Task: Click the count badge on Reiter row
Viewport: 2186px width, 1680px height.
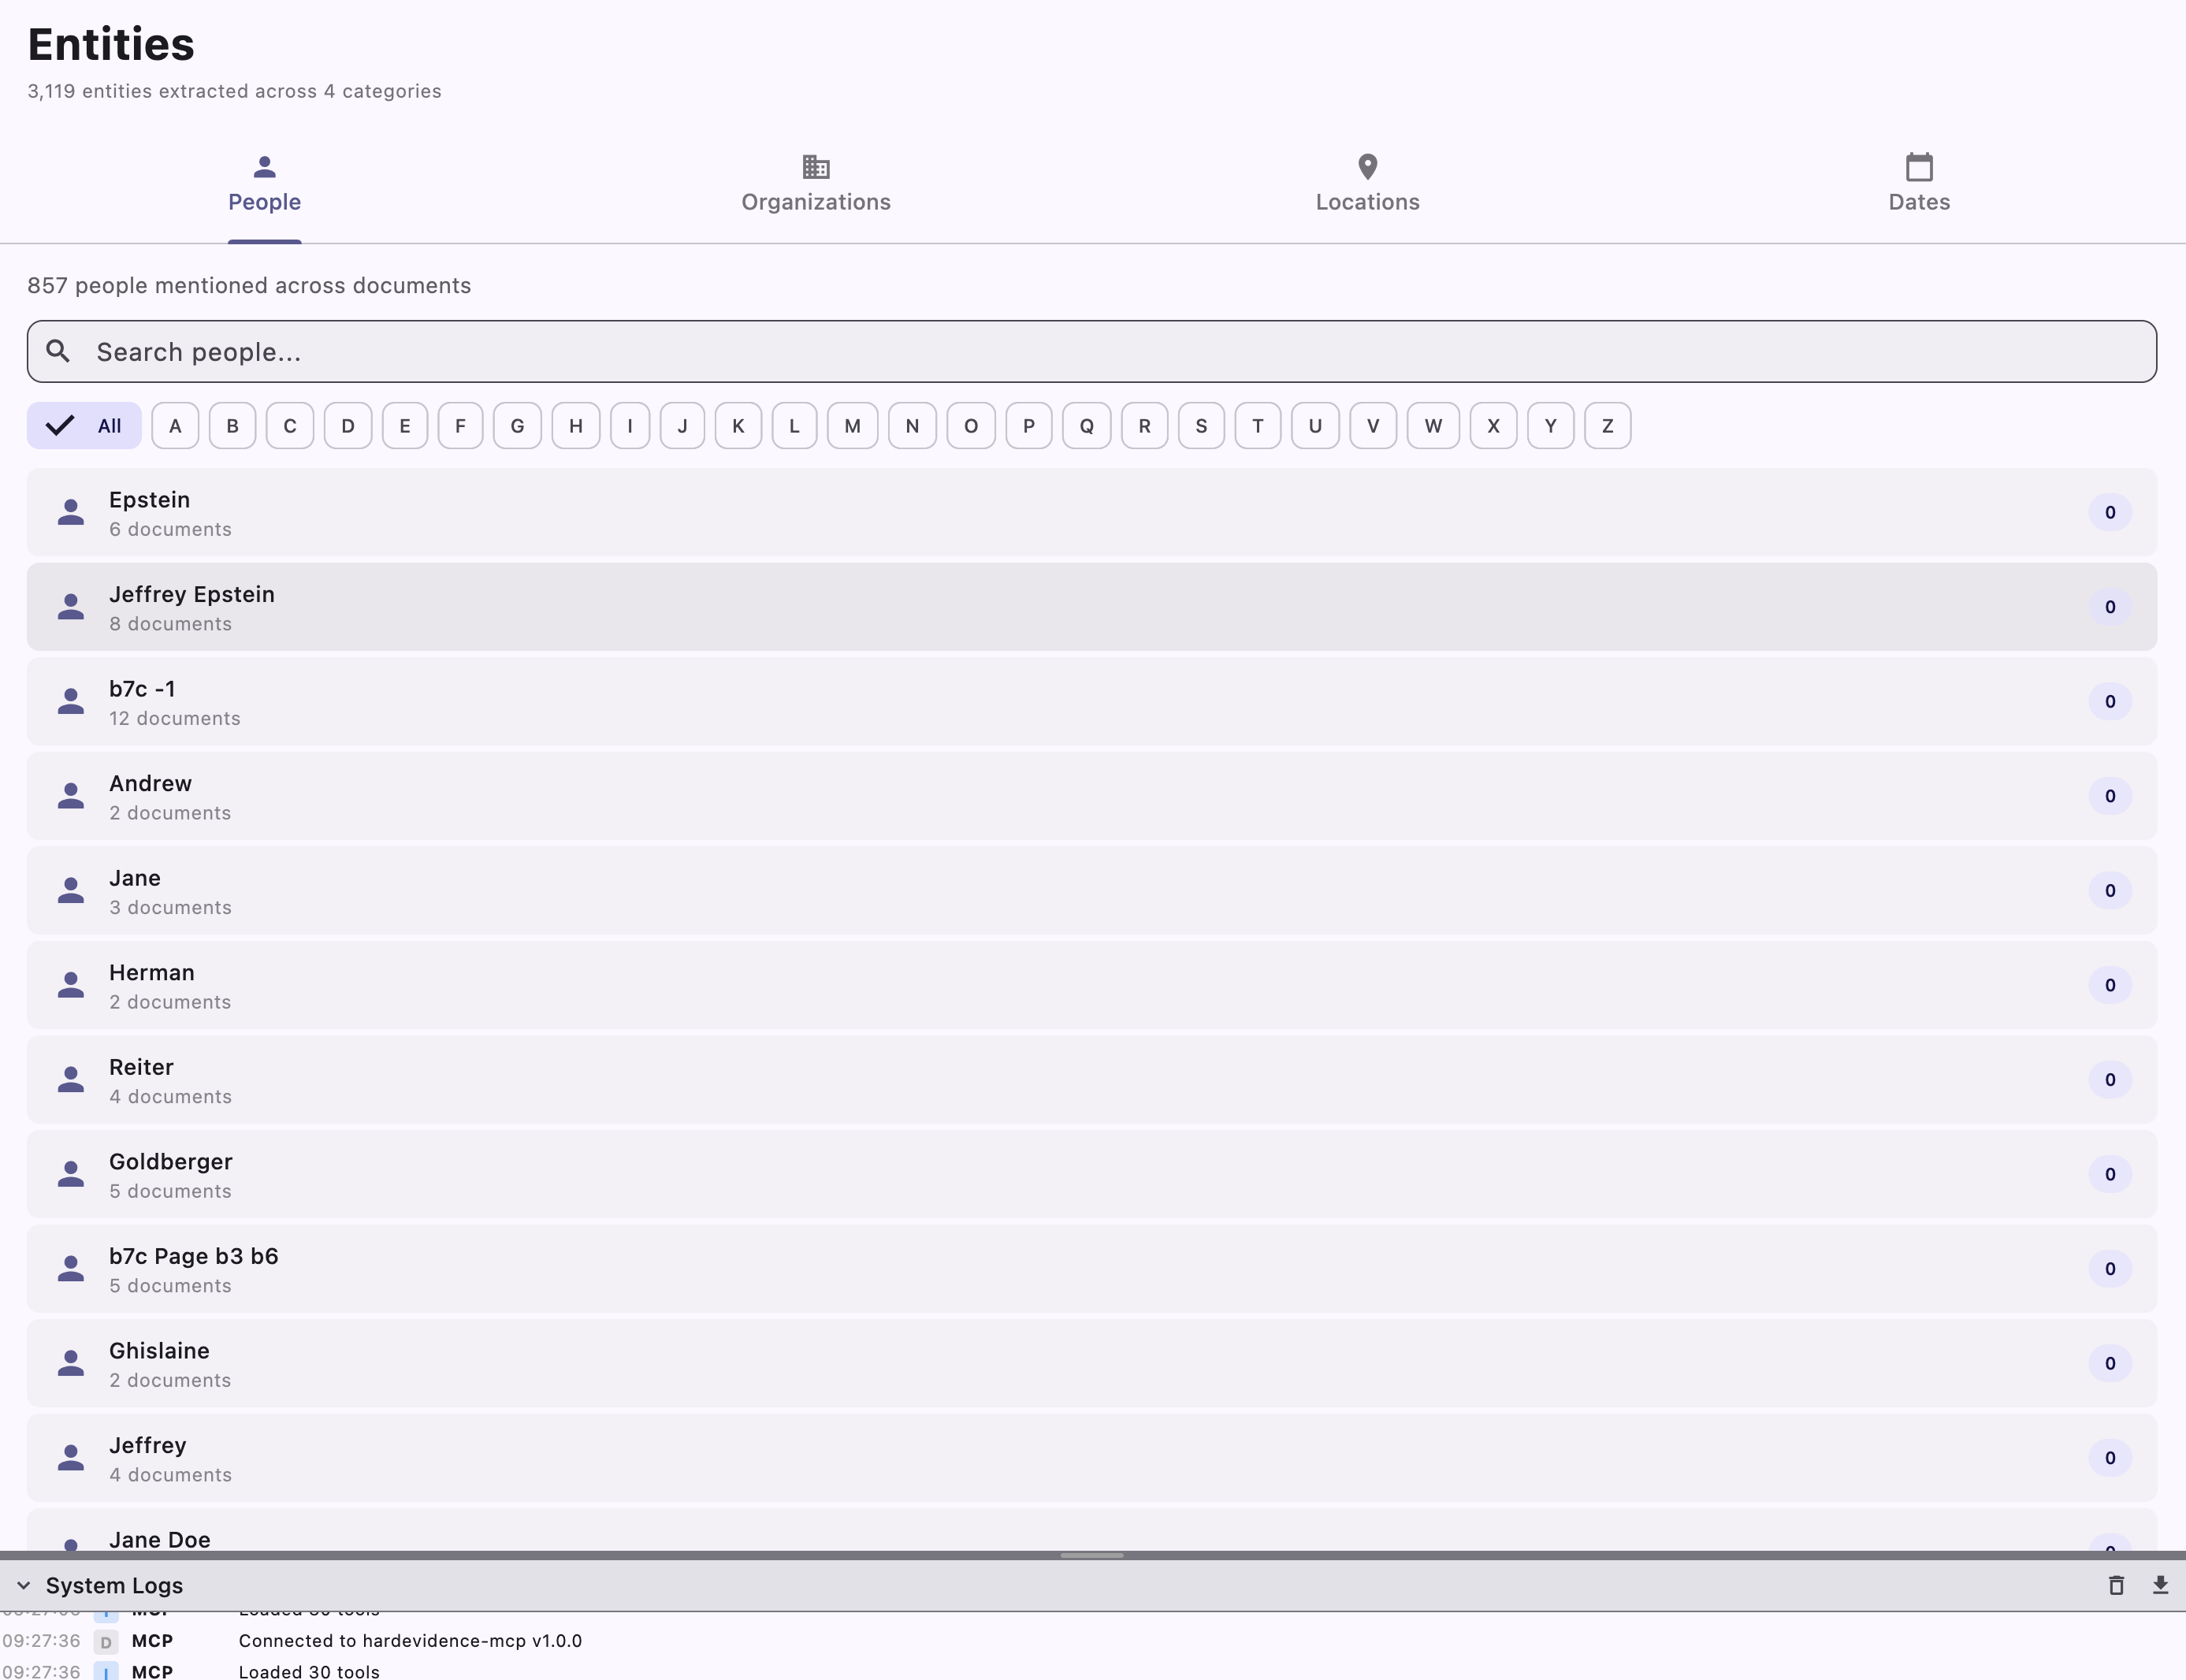Action: coord(2109,1080)
